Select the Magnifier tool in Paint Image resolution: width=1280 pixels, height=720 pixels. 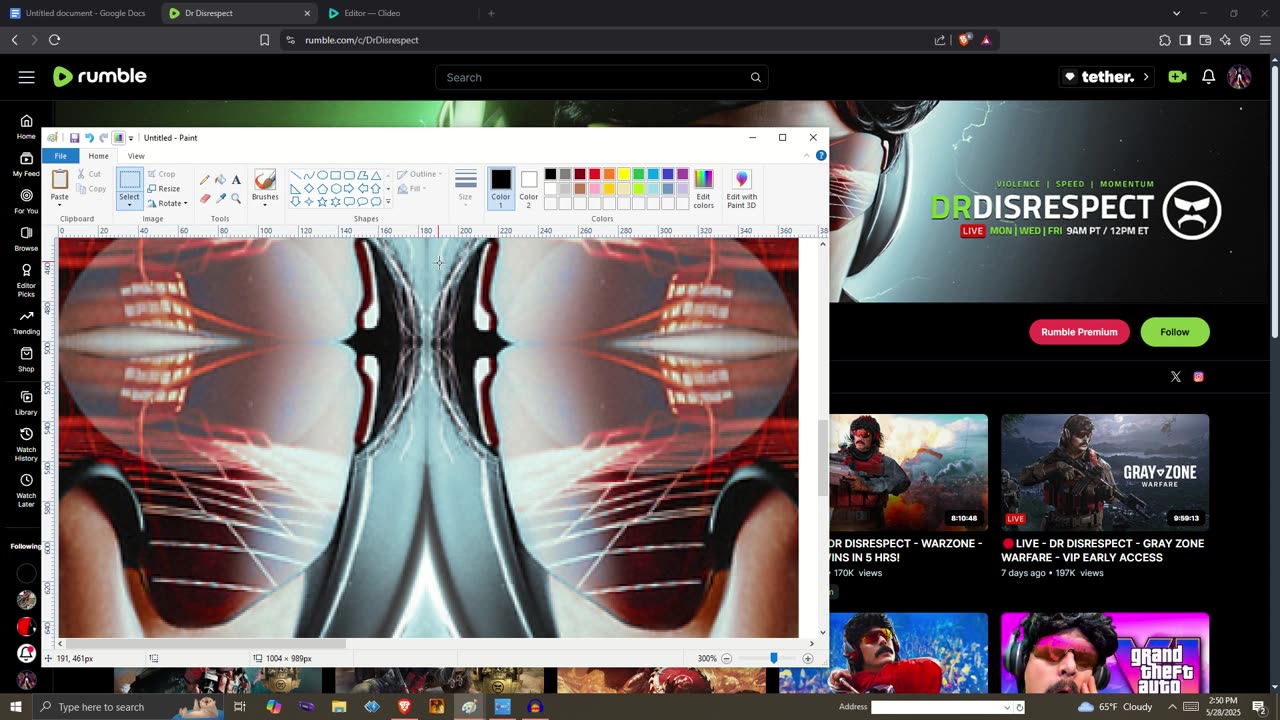236,198
